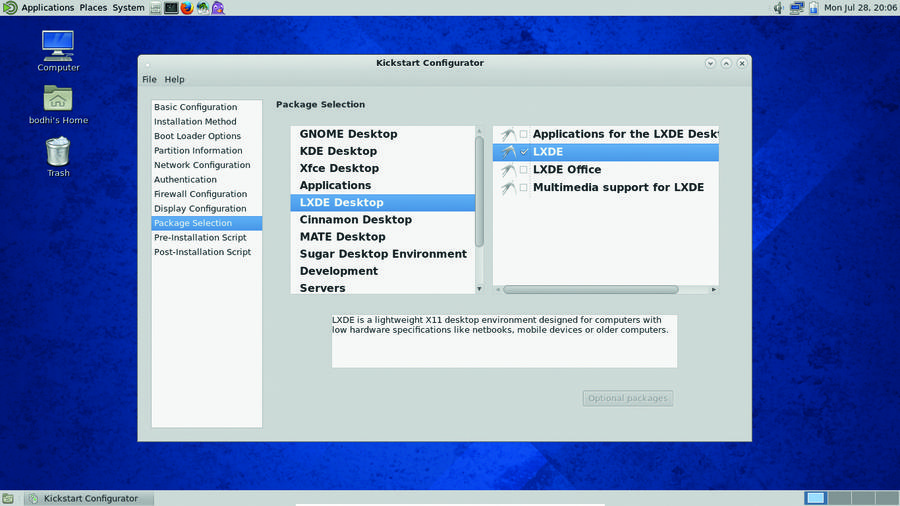Select KDE Desktop category
The image size is (900, 506).
383,151
